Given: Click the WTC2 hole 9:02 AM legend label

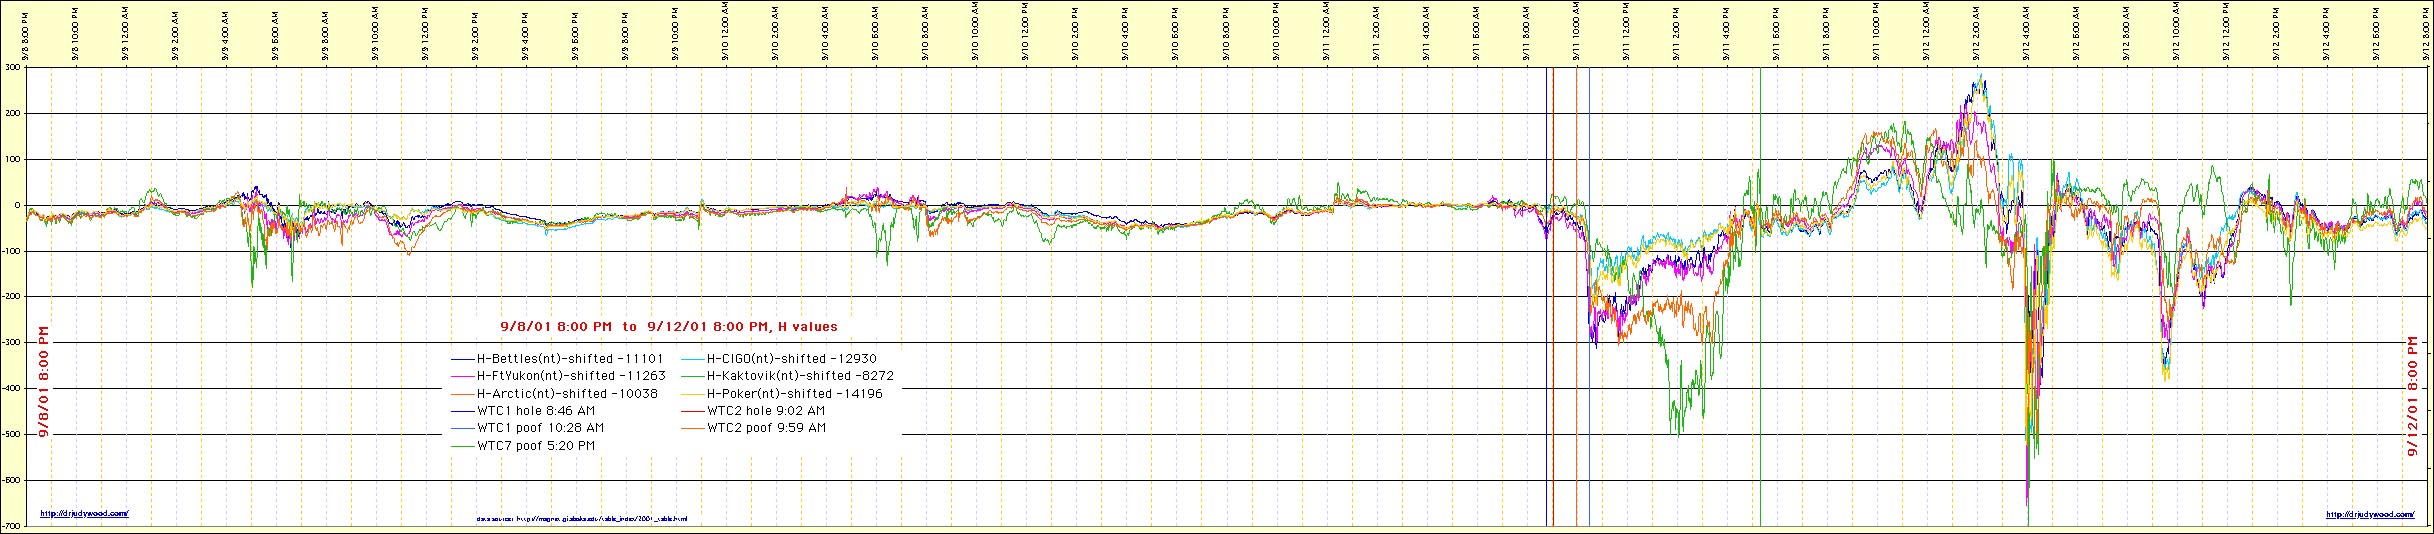Looking at the screenshot, I should [x=766, y=410].
